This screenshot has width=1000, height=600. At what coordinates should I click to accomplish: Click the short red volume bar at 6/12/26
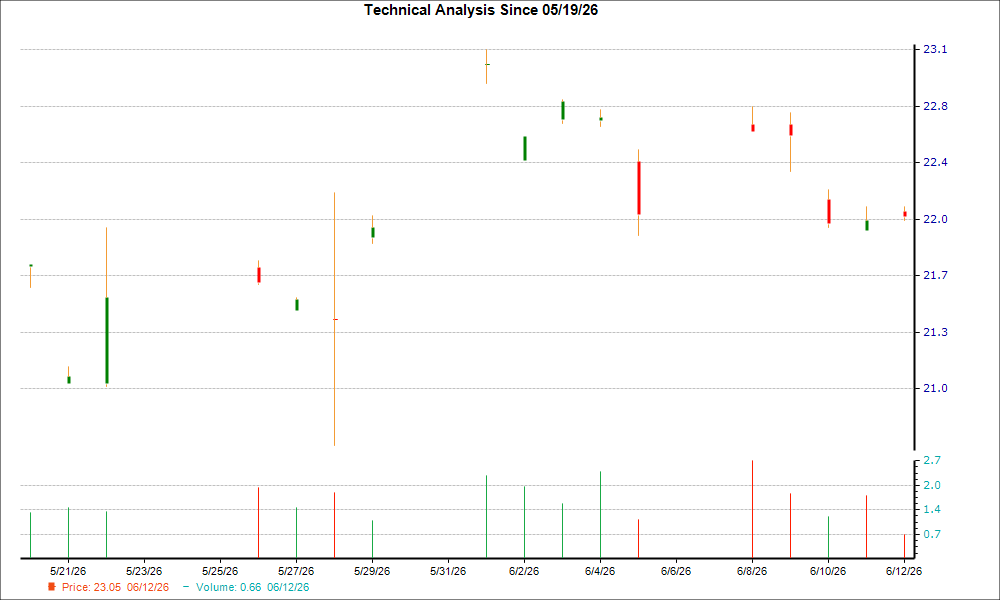pos(904,546)
